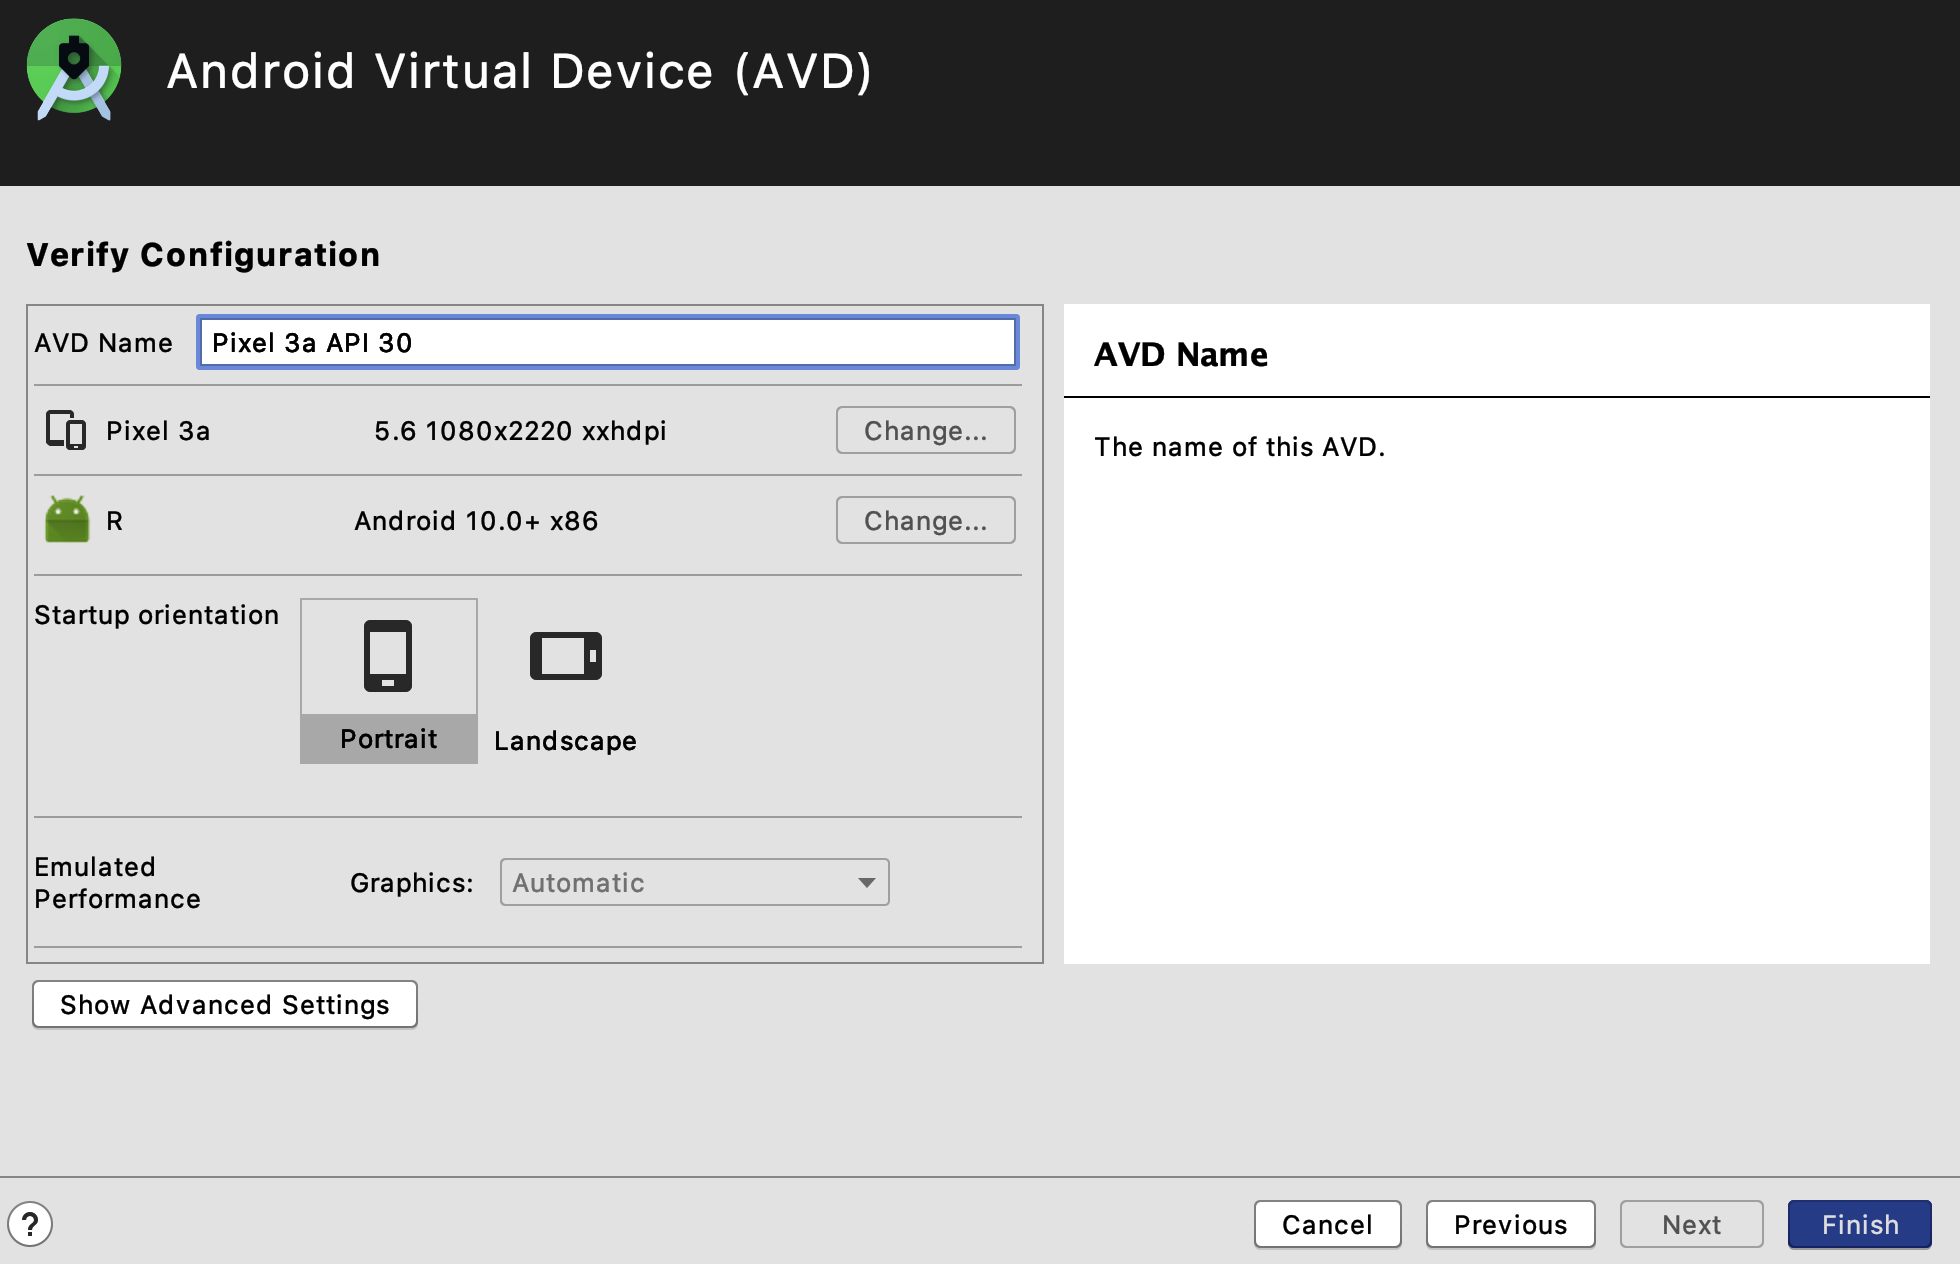The height and width of the screenshot is (1264, 1960).
Task: Click the Finish button
Action: (1859, 1225)
